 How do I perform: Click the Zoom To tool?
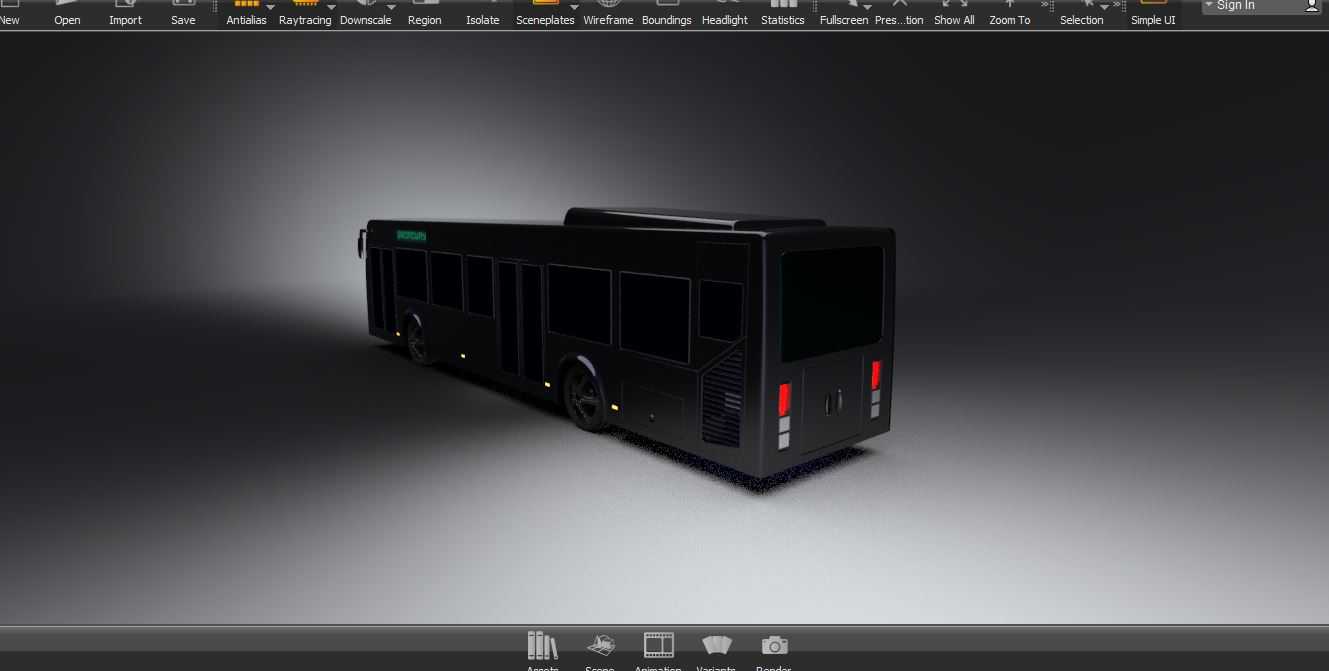pos(1009,13)
